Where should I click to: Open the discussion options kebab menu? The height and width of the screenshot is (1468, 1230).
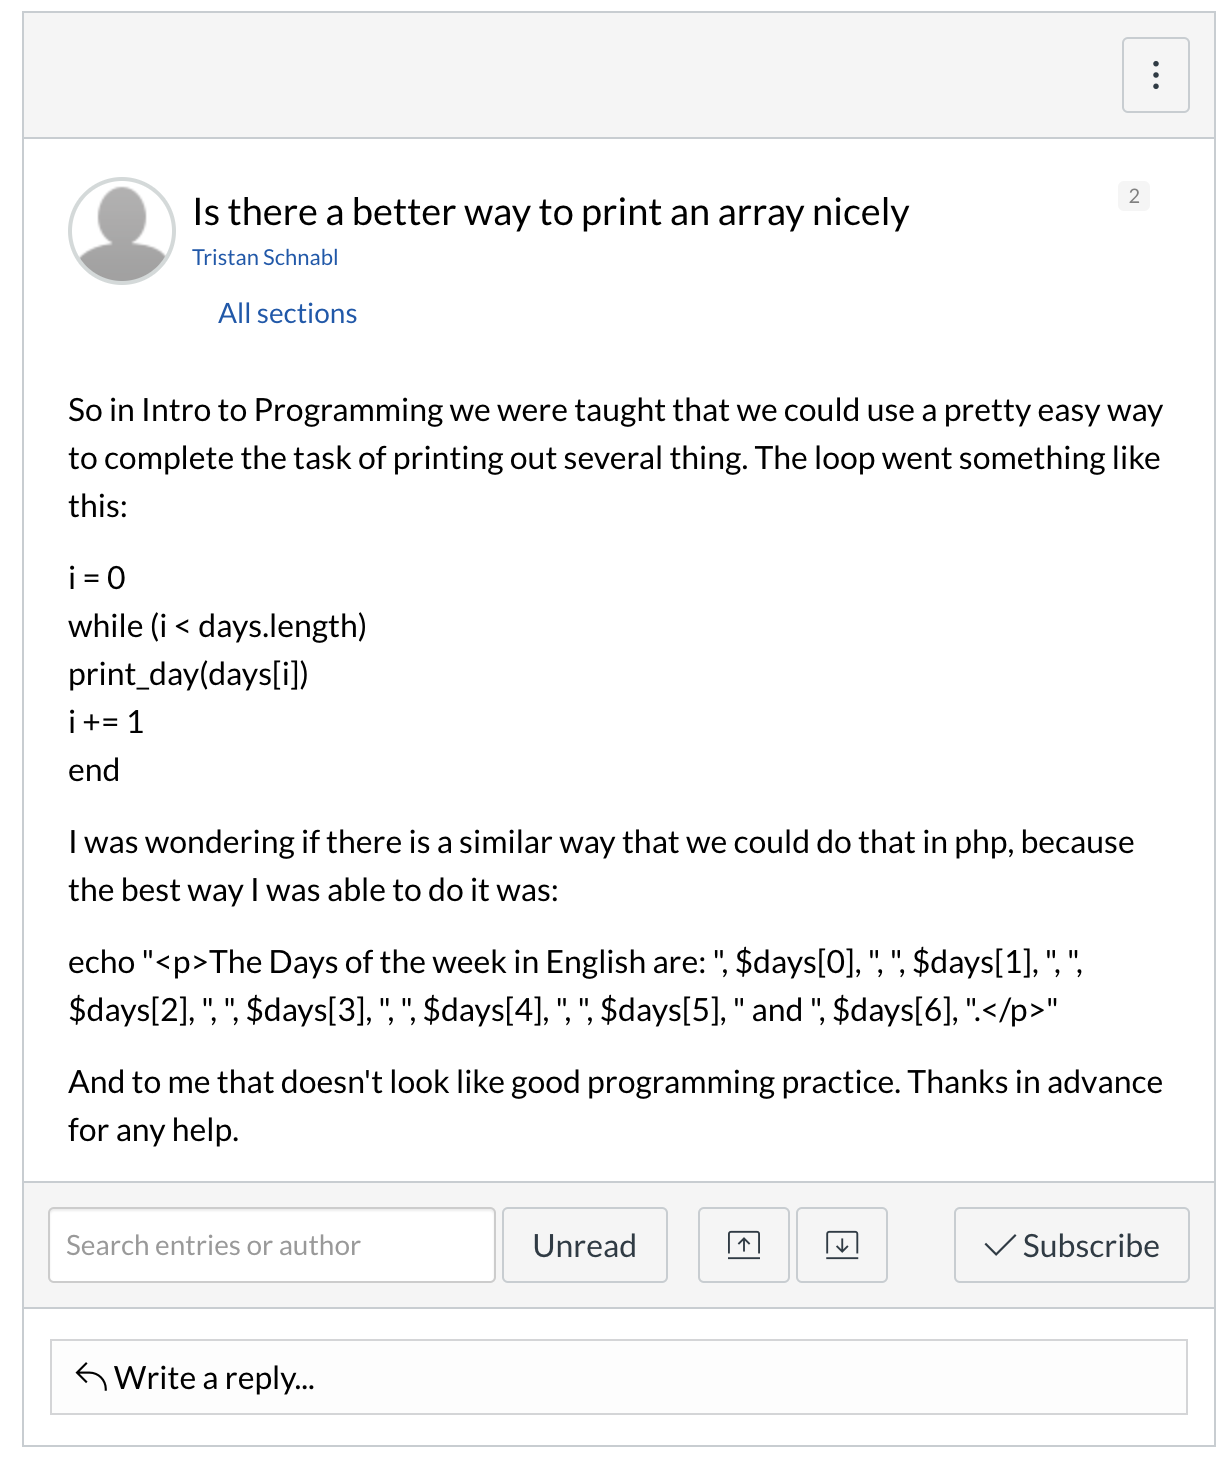(x=1155, y=75)
